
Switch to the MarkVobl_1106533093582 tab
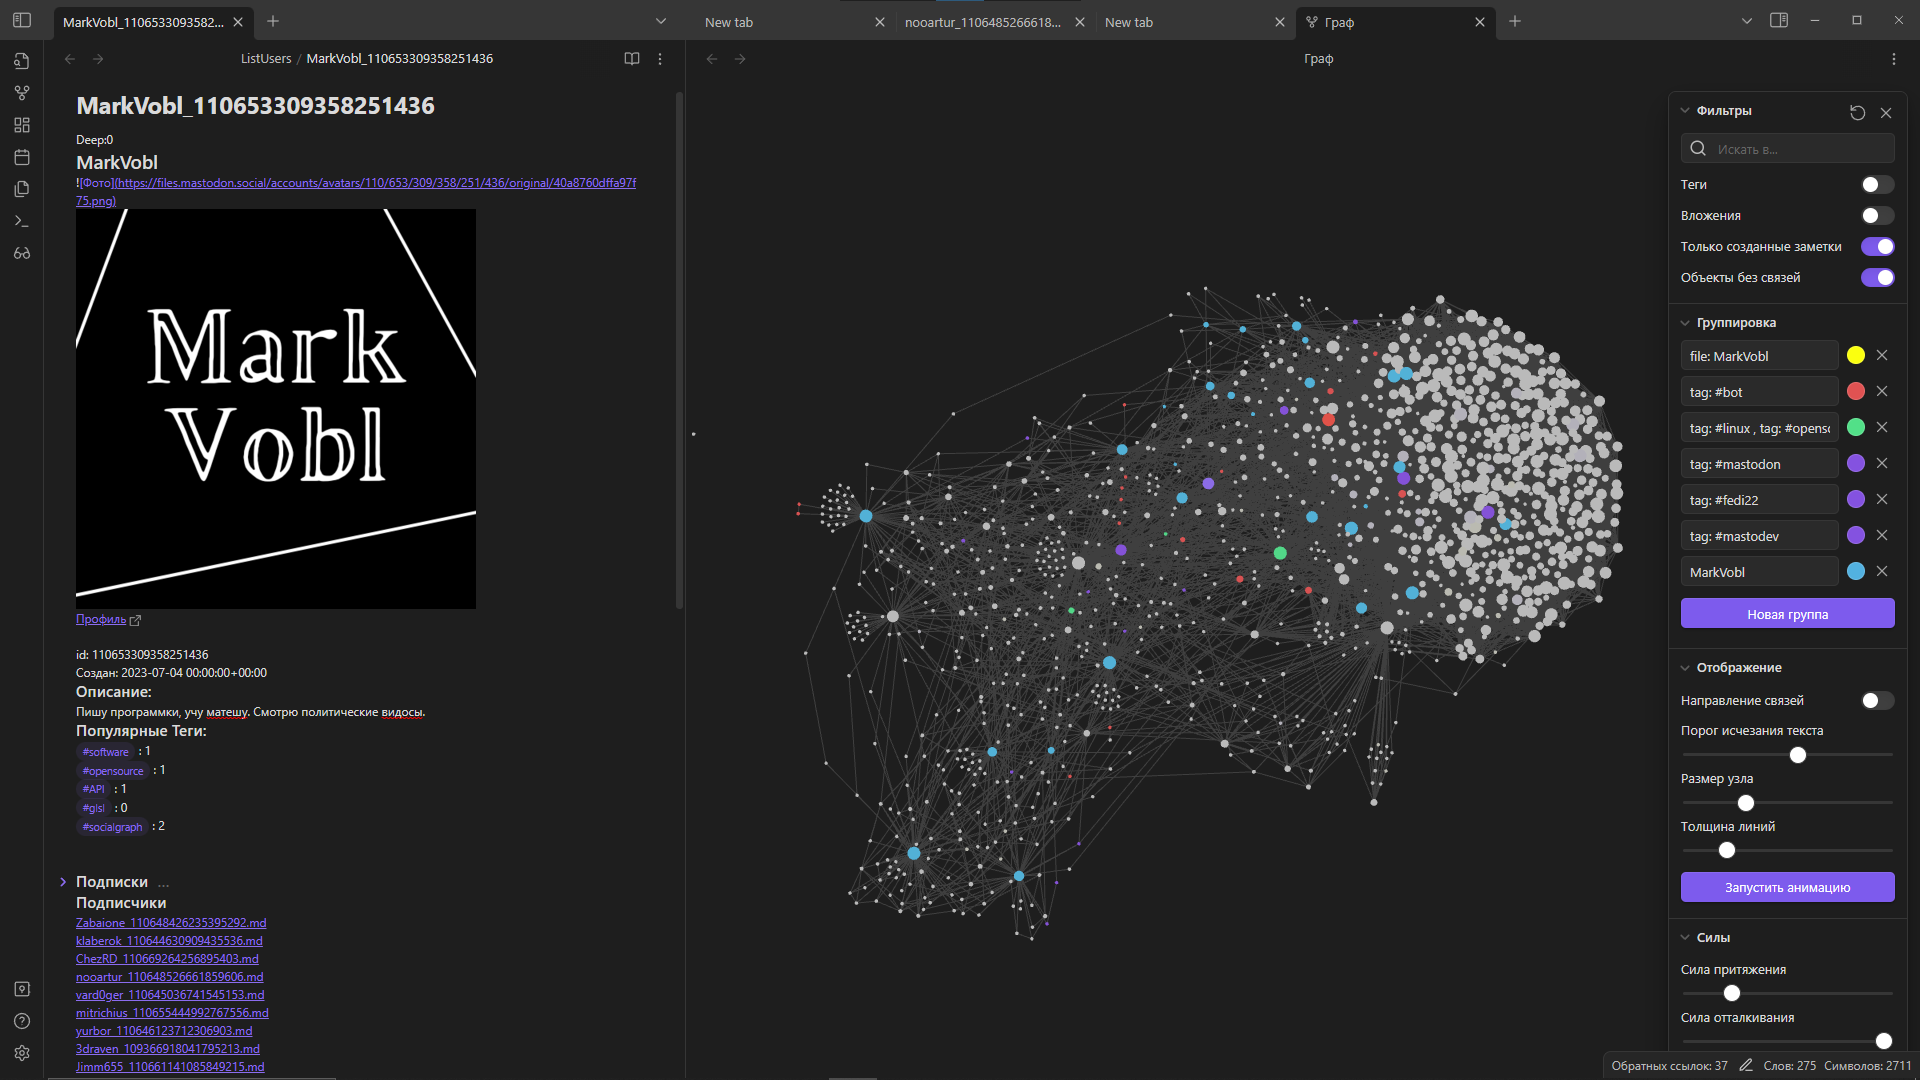(143, 22)
